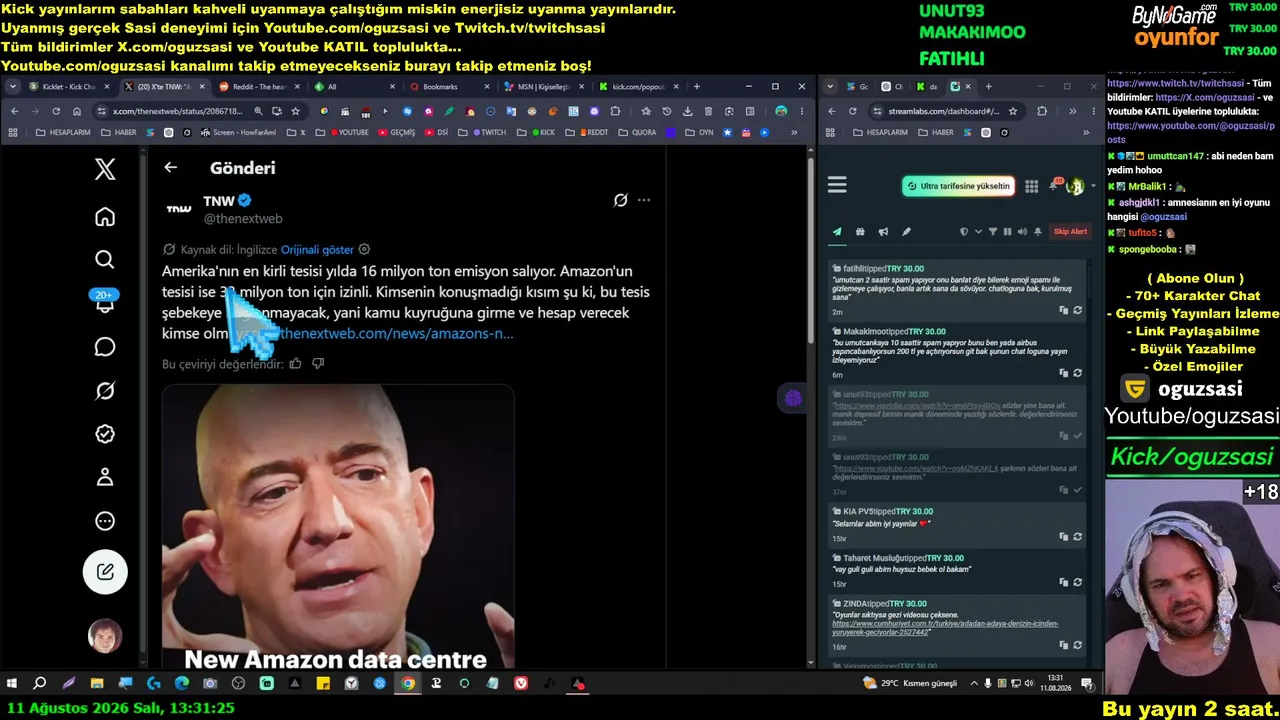Replay fatihli's TRY 30.00 tip alert

pos(1077,311)
